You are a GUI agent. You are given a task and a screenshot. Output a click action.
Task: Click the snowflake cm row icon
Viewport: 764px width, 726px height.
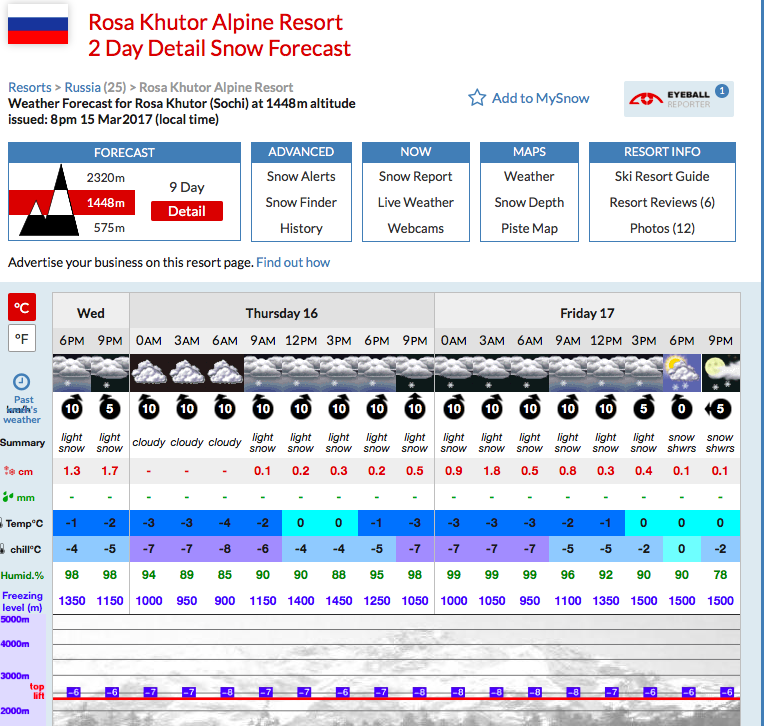coord(9,471)
